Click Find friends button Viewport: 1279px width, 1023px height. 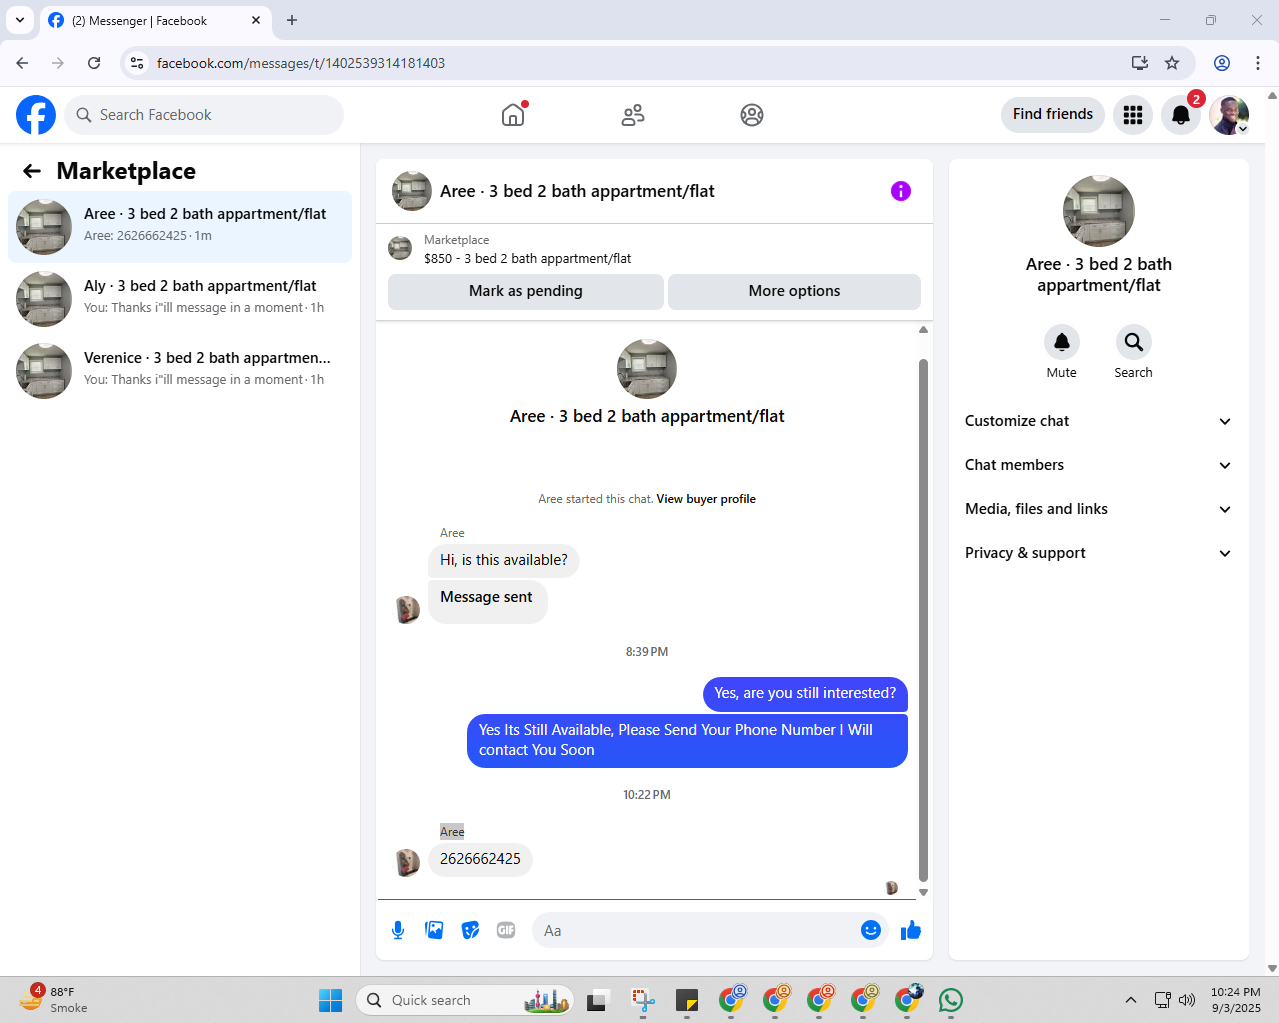click(1053, 114)
